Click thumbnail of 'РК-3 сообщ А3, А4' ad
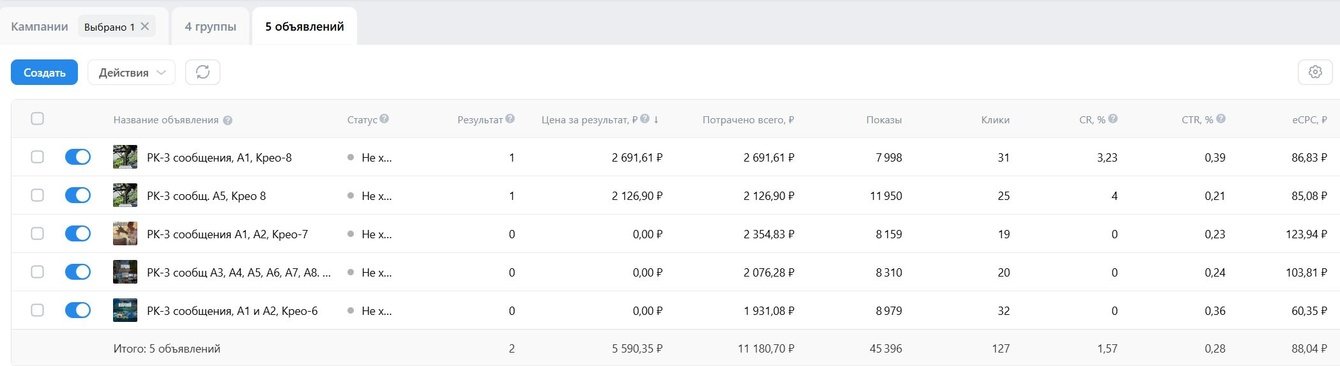1340x366 pixels. 125,272
